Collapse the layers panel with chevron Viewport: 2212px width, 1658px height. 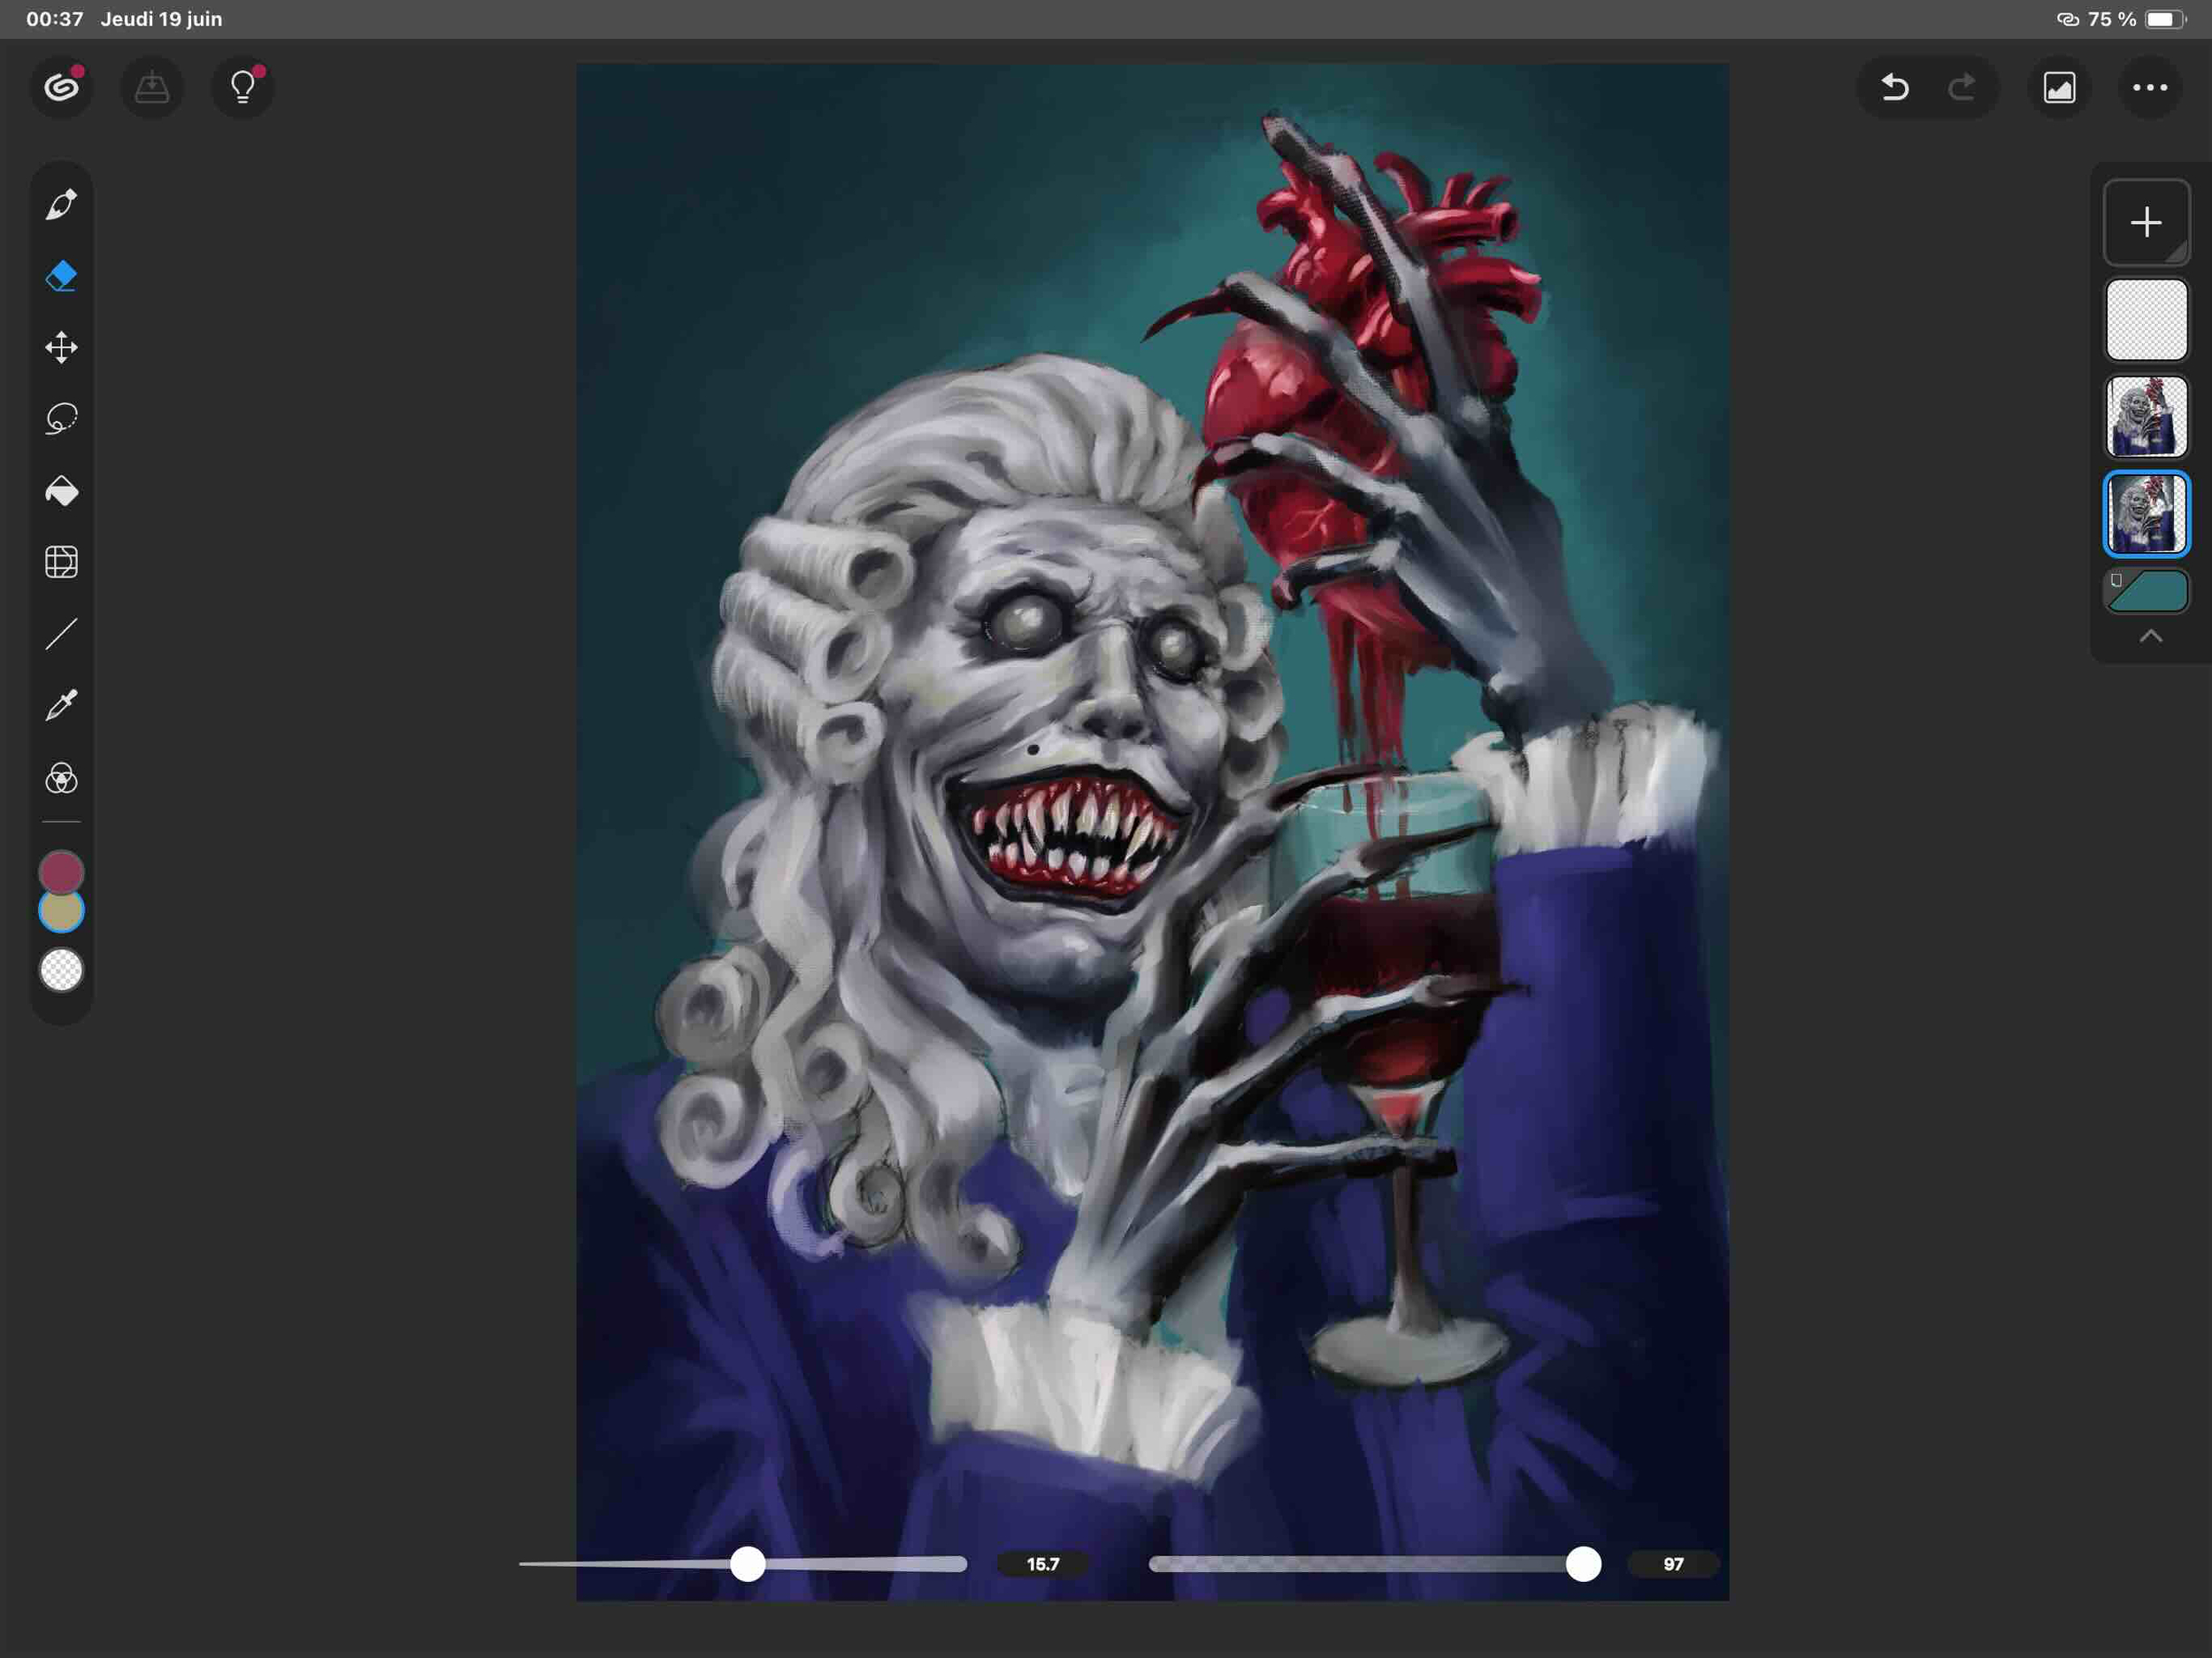point(2150,636)
